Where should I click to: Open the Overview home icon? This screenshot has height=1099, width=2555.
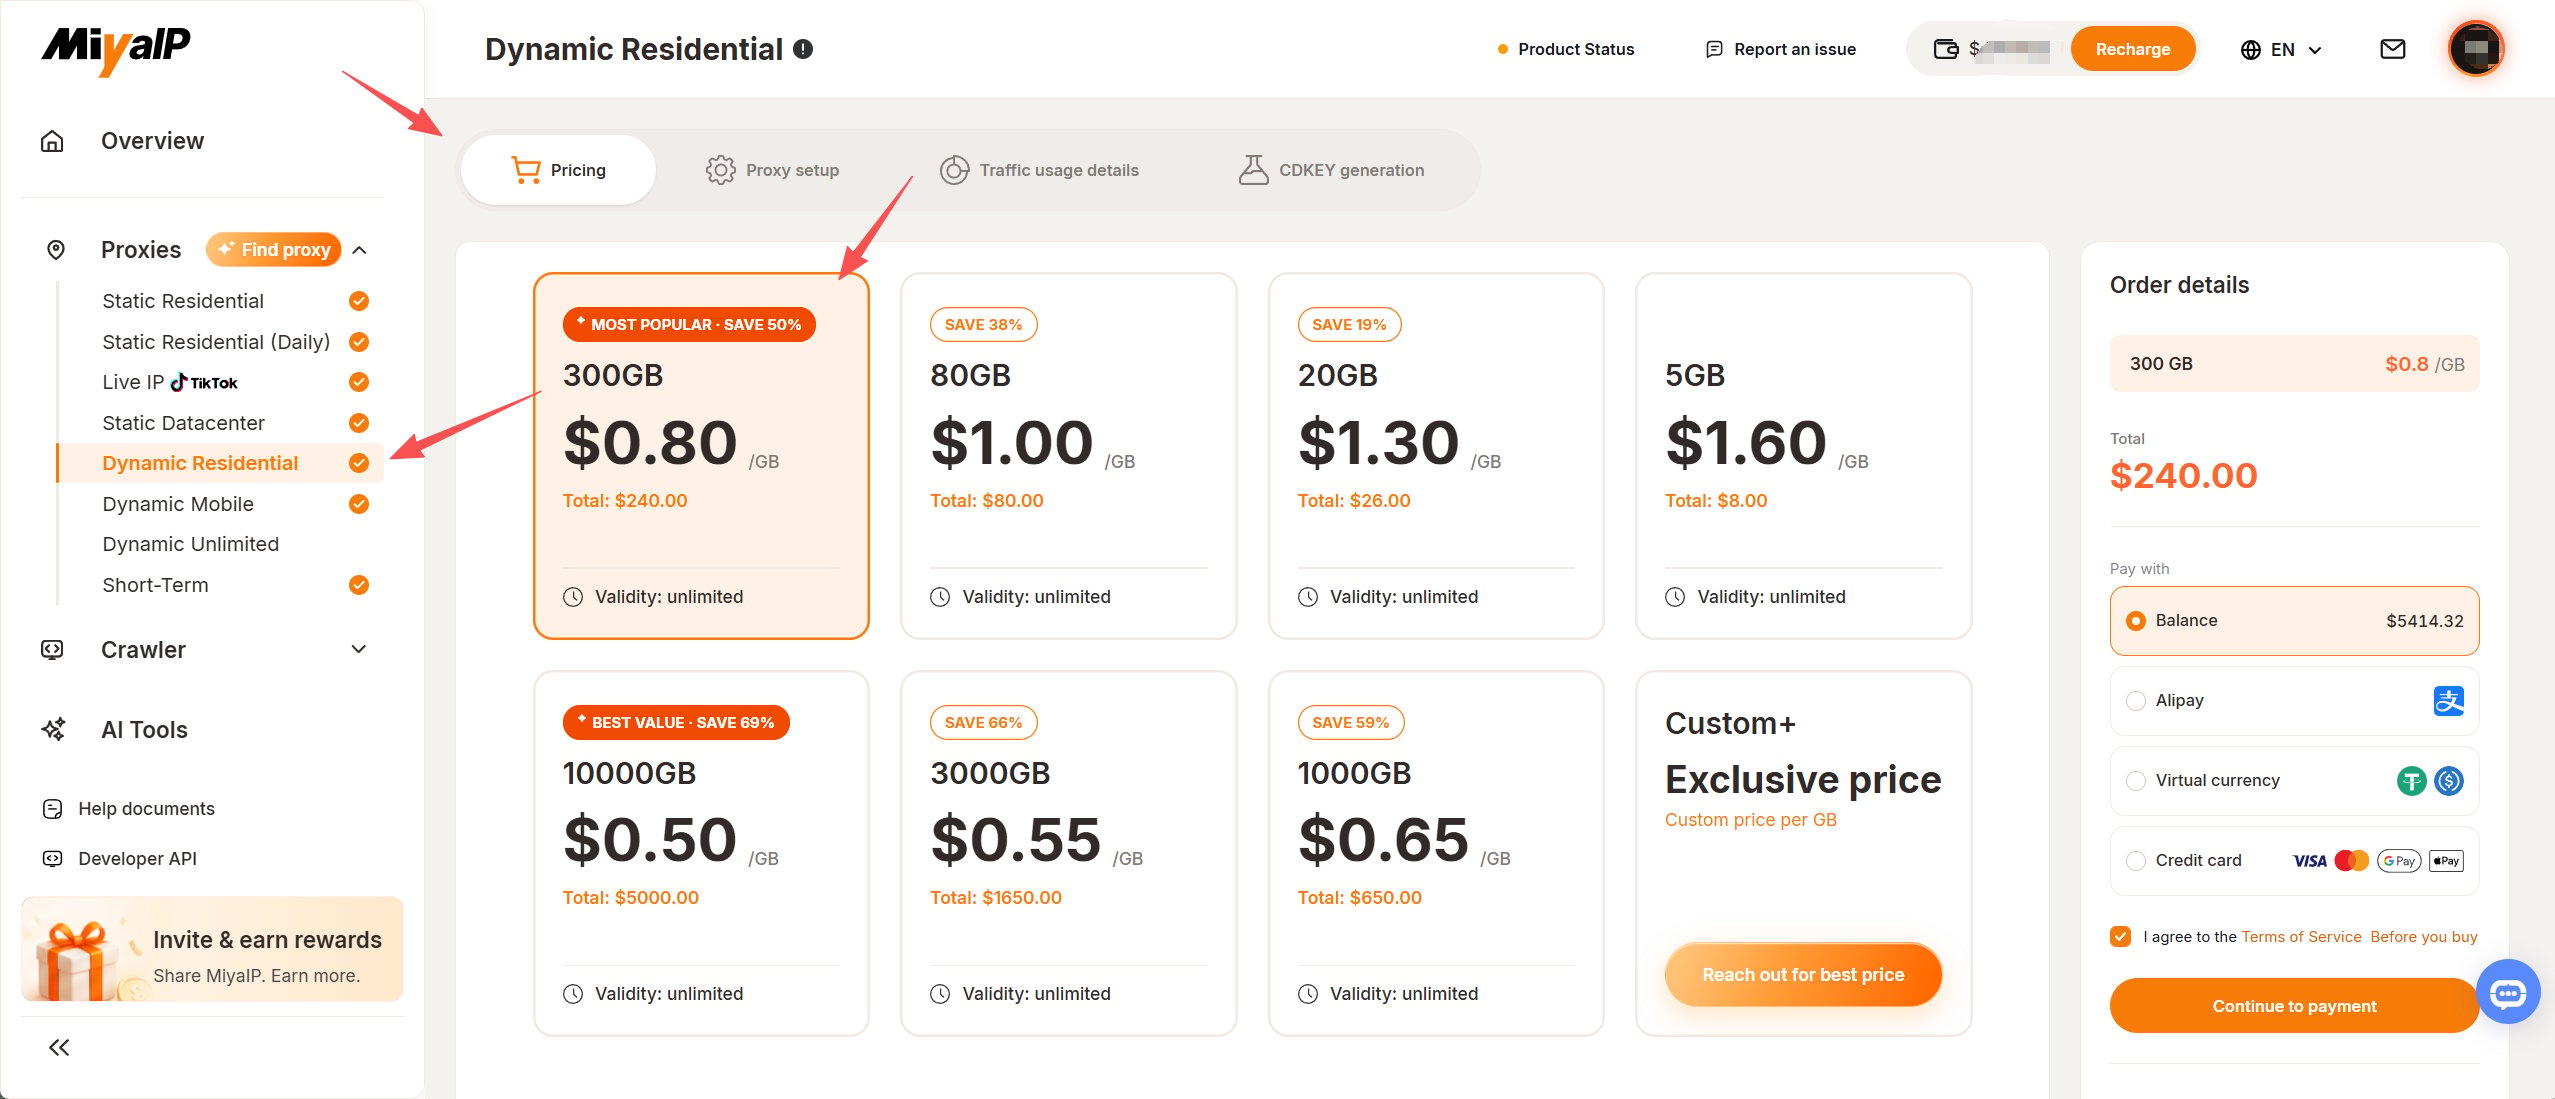(x=52, y=141)
